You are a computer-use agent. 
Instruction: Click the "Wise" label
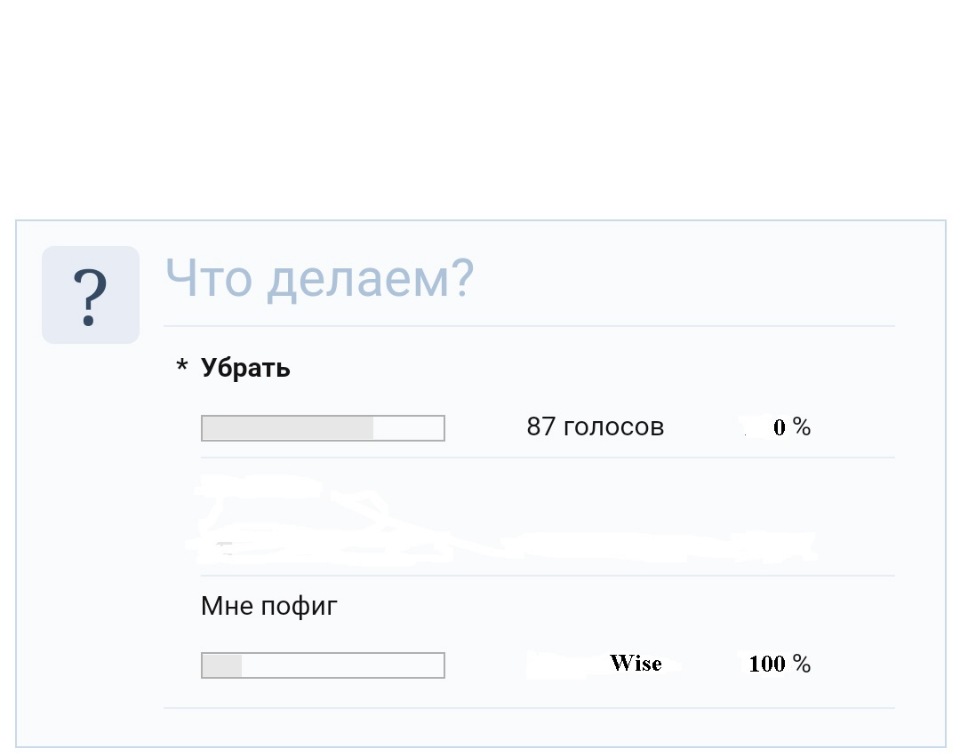[636, 664]
